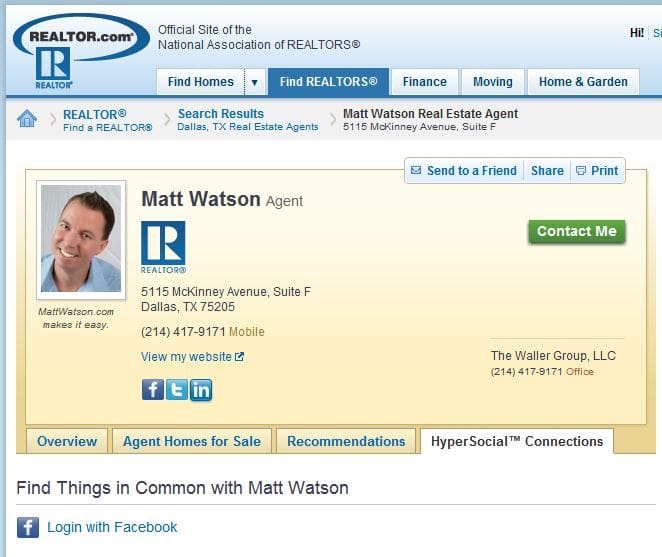
Task: Select the Recommendations tab
Action: (x=346, y=441)
